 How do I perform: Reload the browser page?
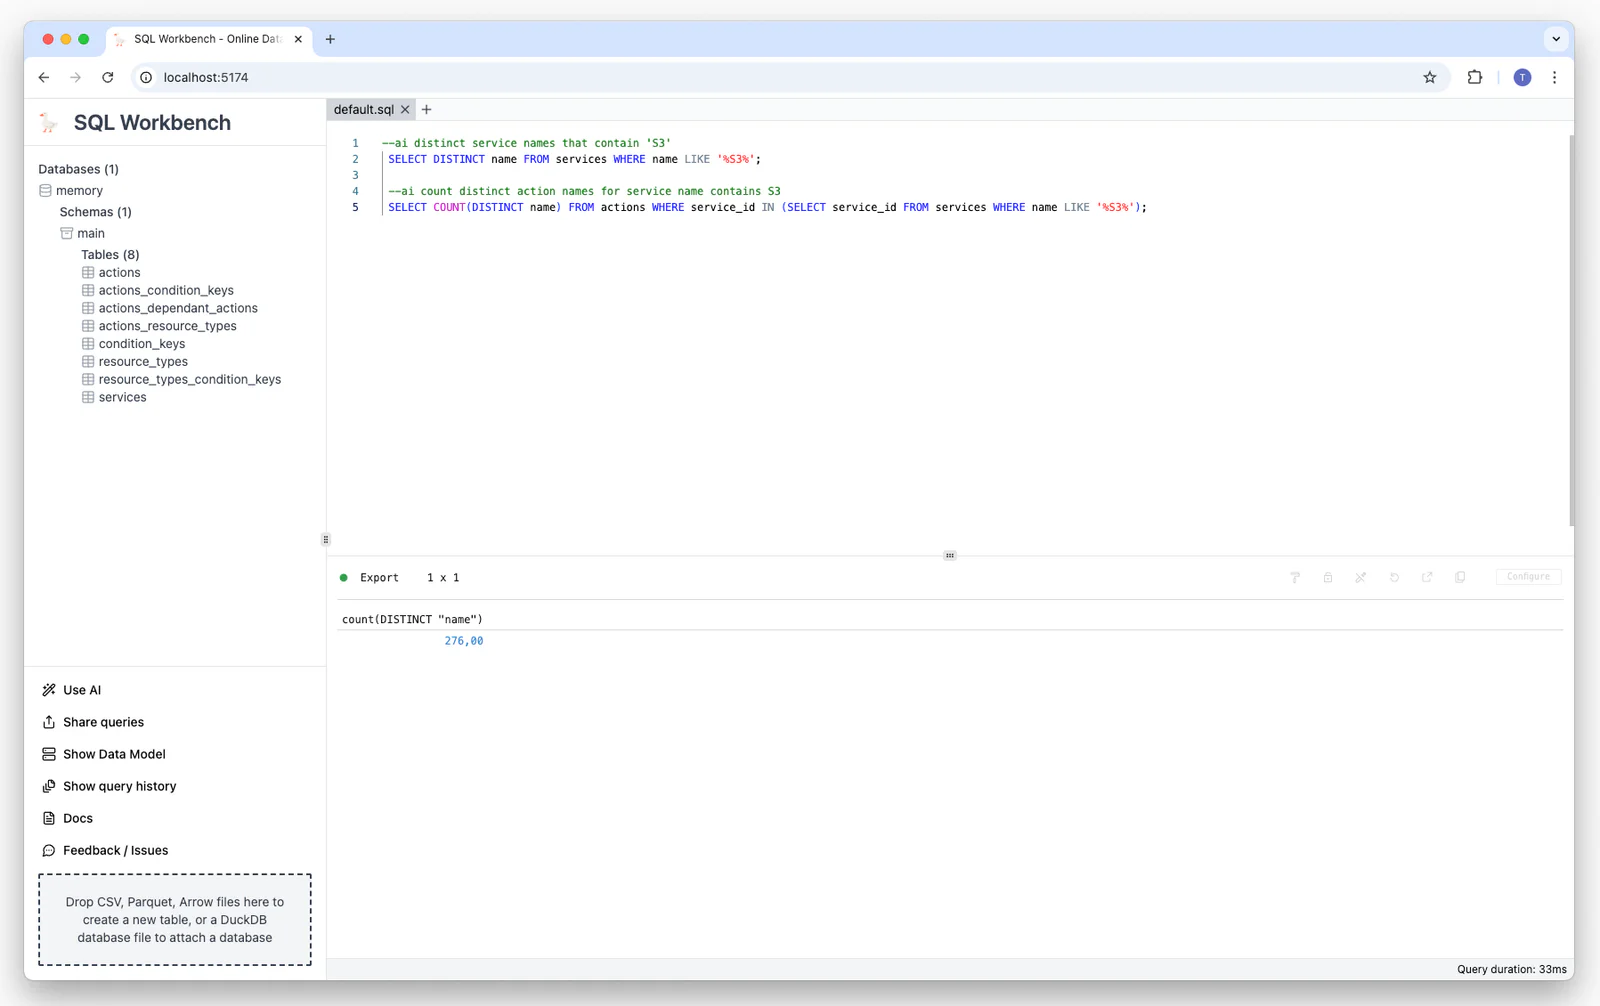[x=108, y=77]
